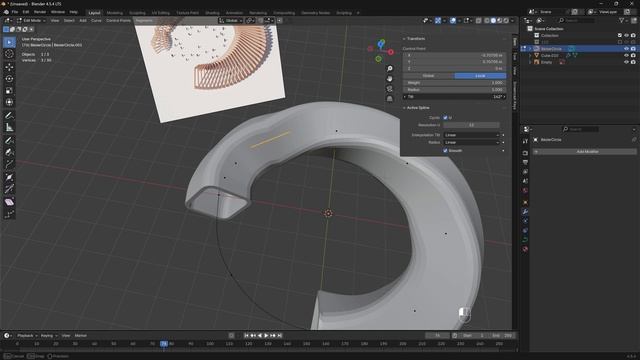Open Interpolation Tilt Linear dropdown
The image size is (640, 360).
(472, 135)
